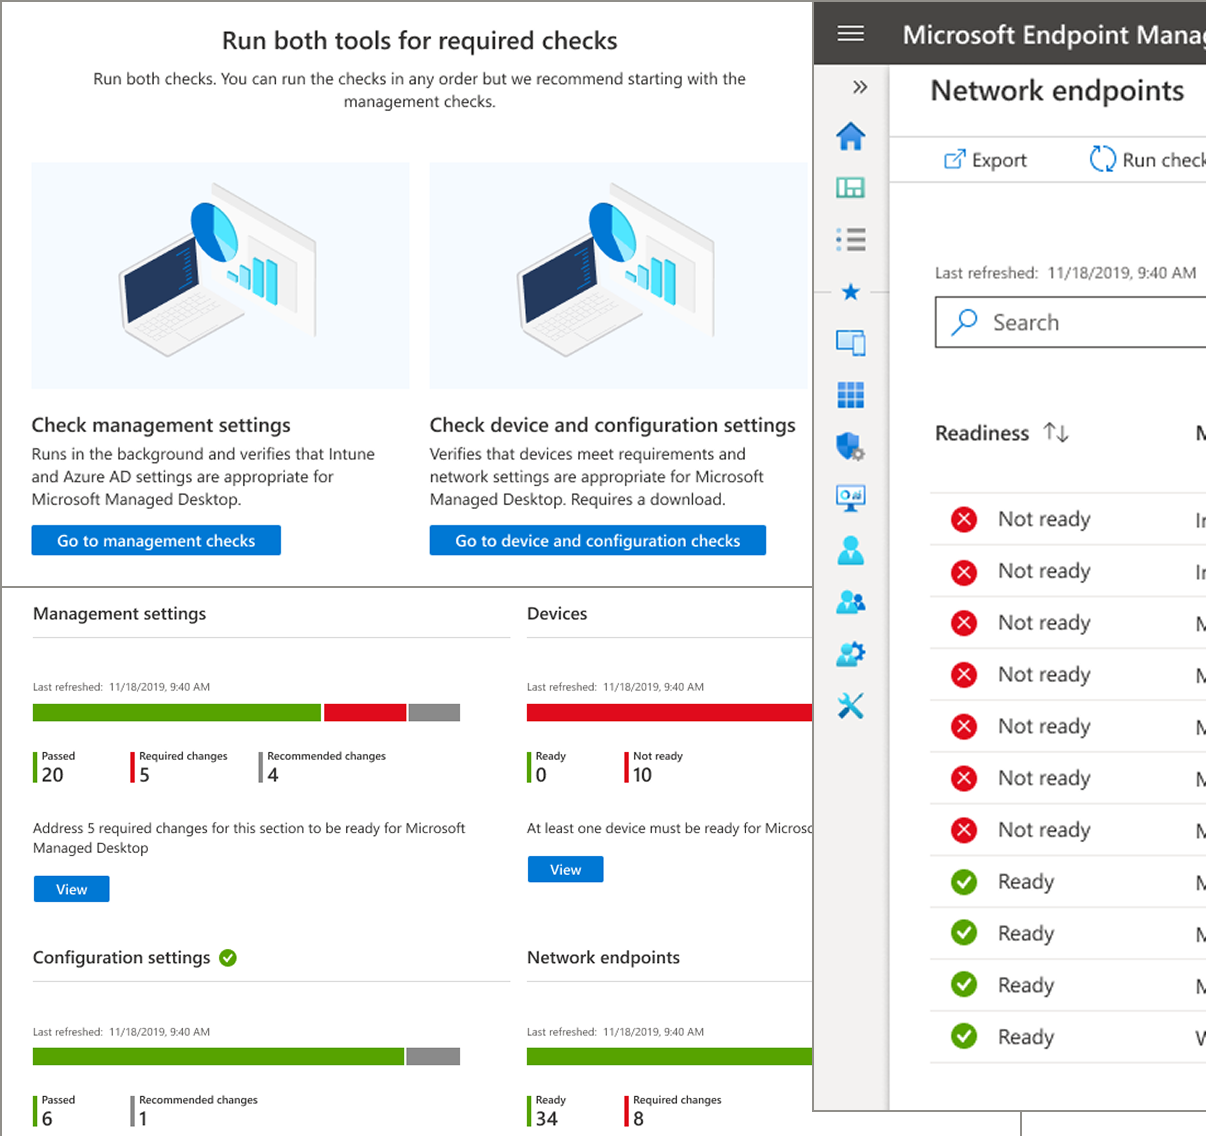Image resolution: width=1206 pixels, height=1136 pixels.
Task: Click the device configuration laptop illustration
Action: coord(618,276)
